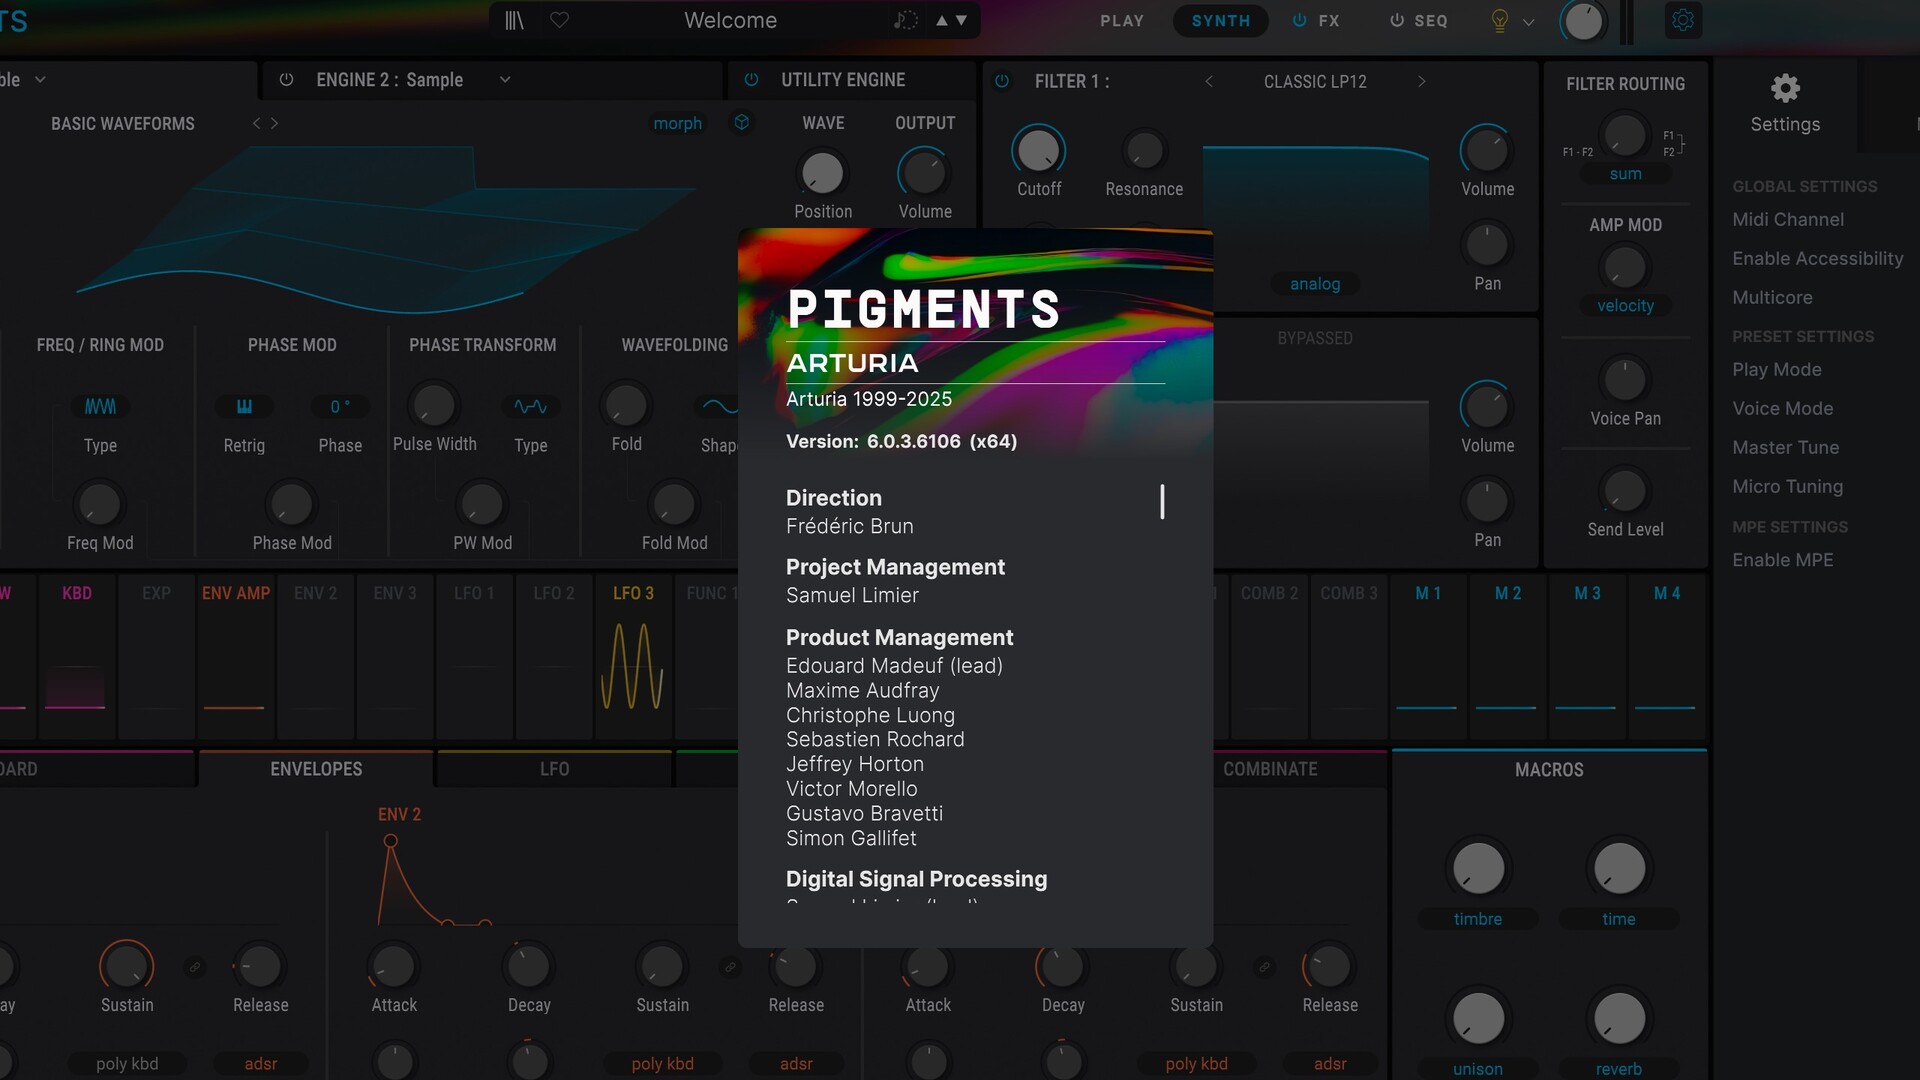Open the LFO tab
The image size is (1920, 1080).
pos(554,769)
